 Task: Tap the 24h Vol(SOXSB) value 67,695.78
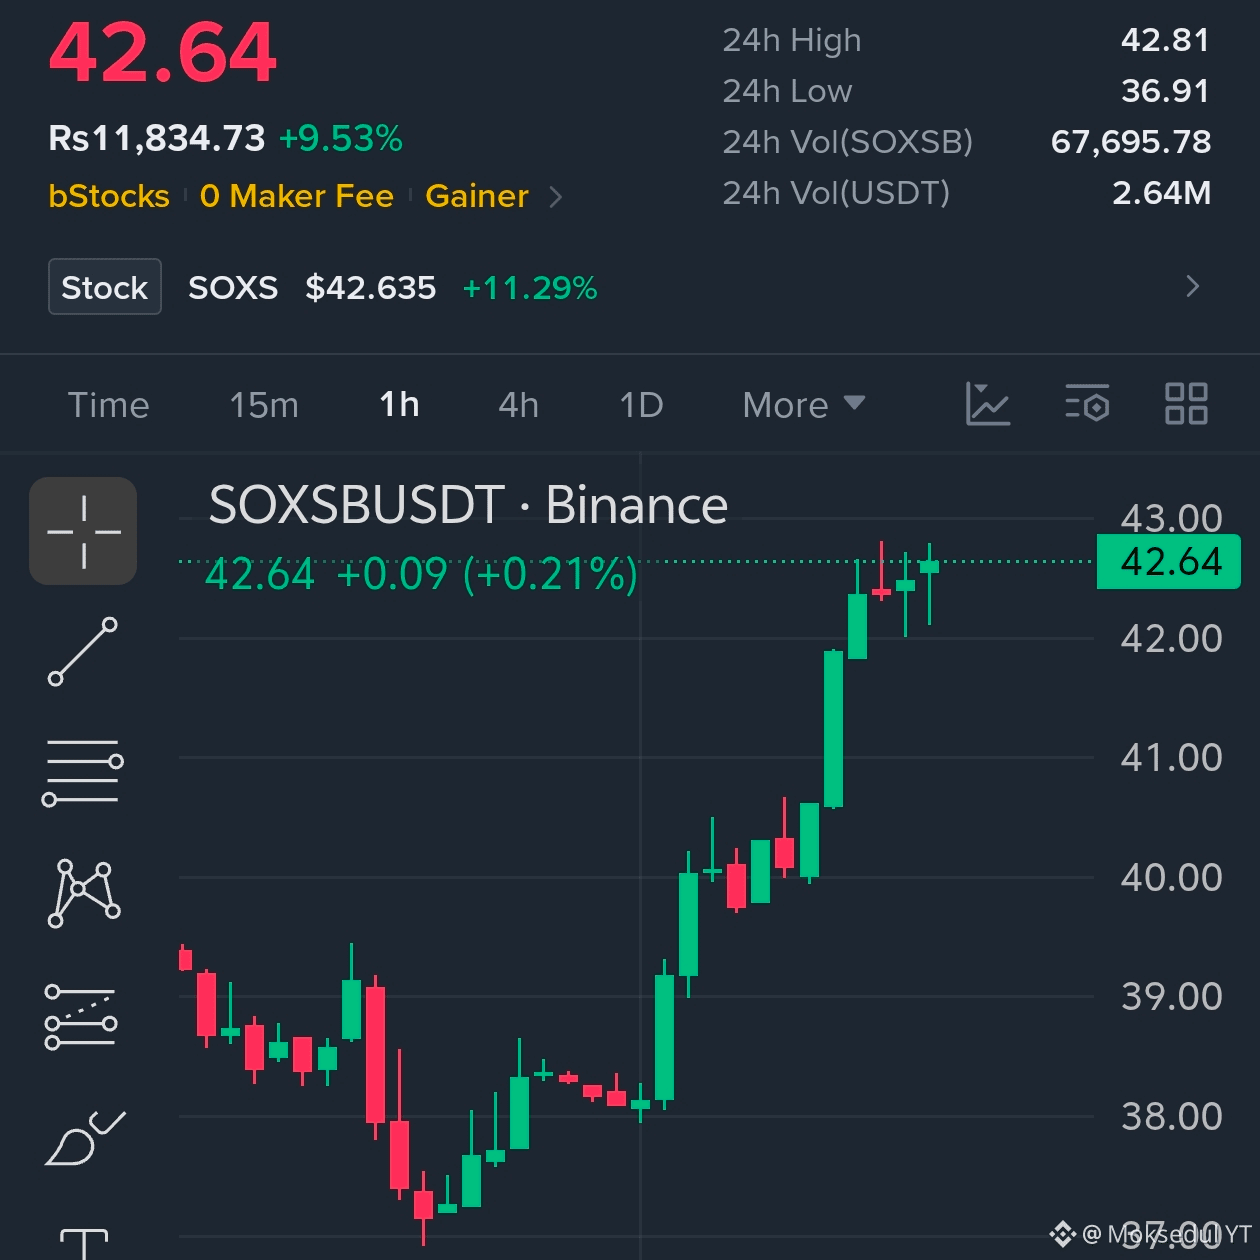click(x=1131, y=142)
